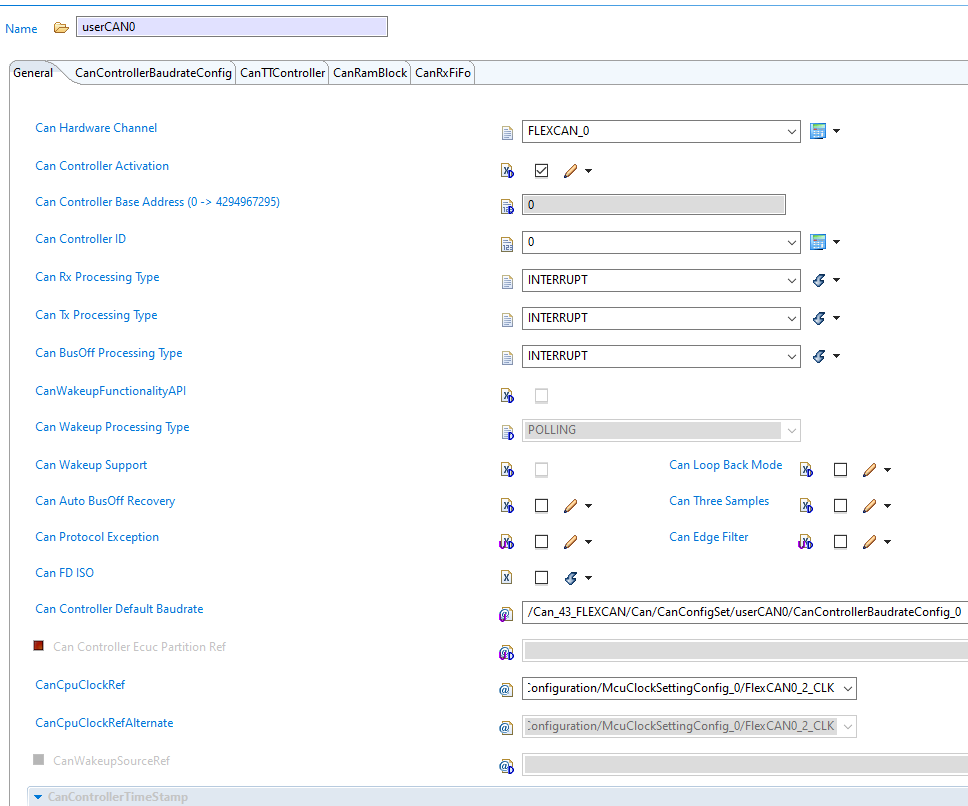
Task: Click the pencil icon for Can Edge Filter
Action: click(869, 542)
